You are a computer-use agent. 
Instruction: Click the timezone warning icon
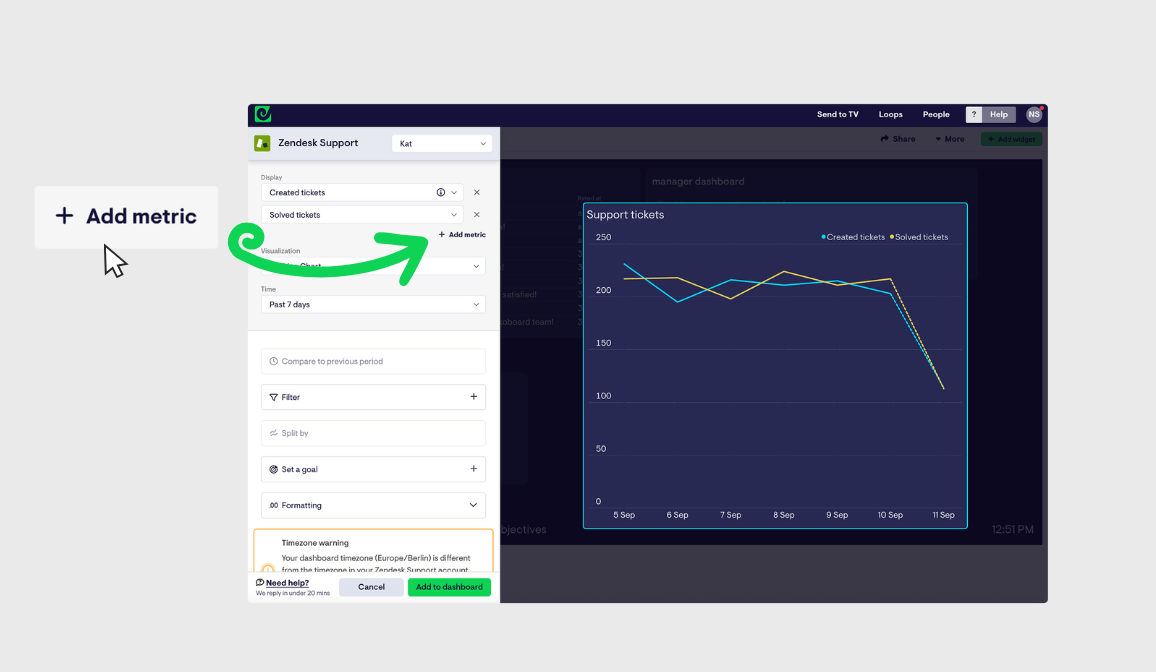[x=268, y=569]
